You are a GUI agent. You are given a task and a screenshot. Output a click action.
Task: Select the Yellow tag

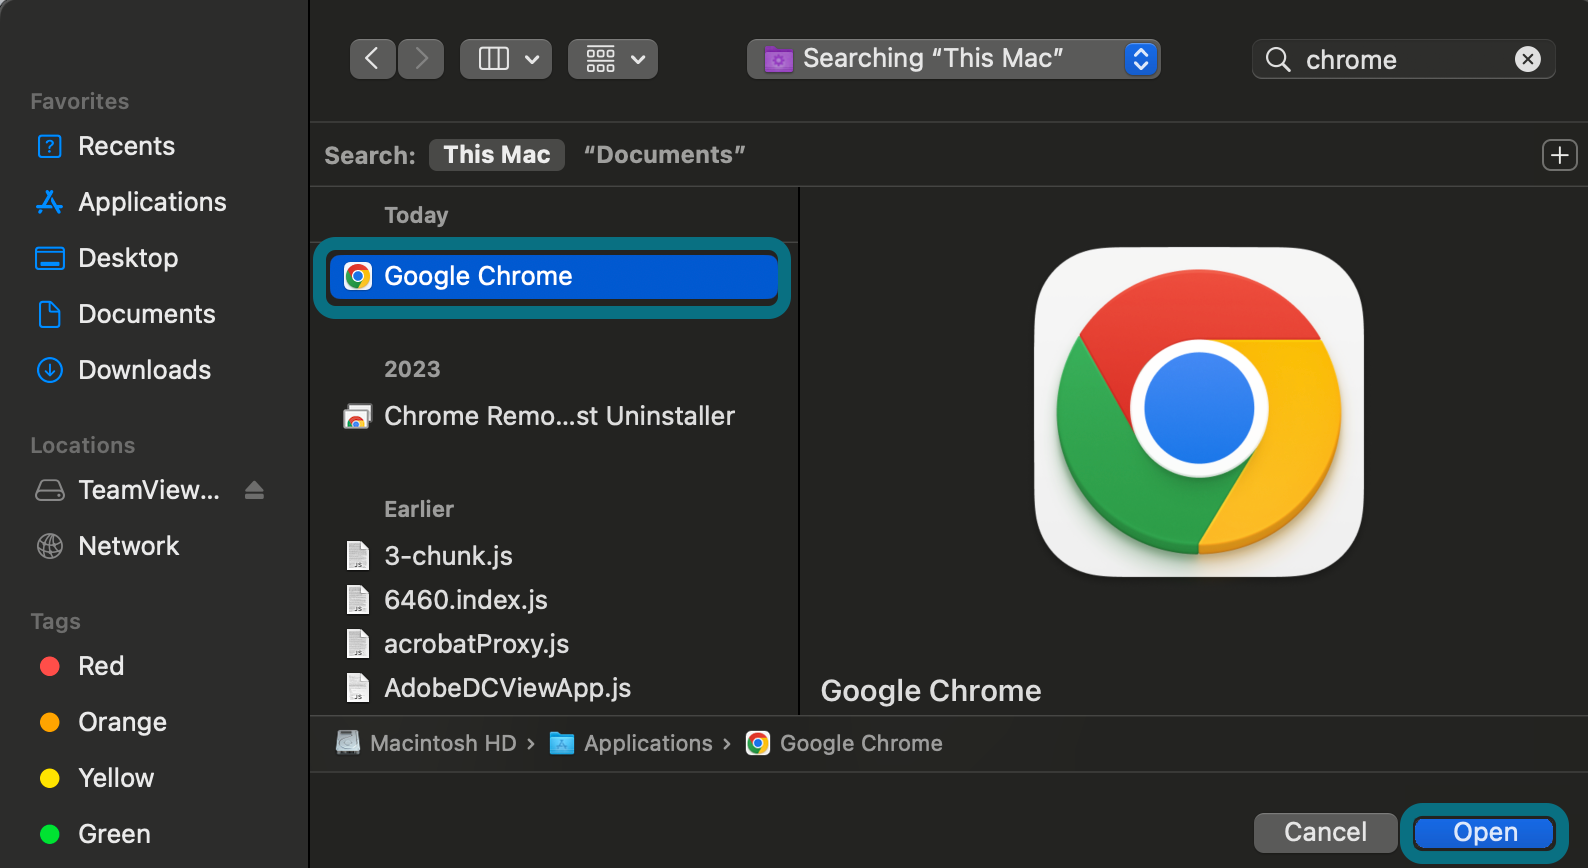click(x=116, y=778)
